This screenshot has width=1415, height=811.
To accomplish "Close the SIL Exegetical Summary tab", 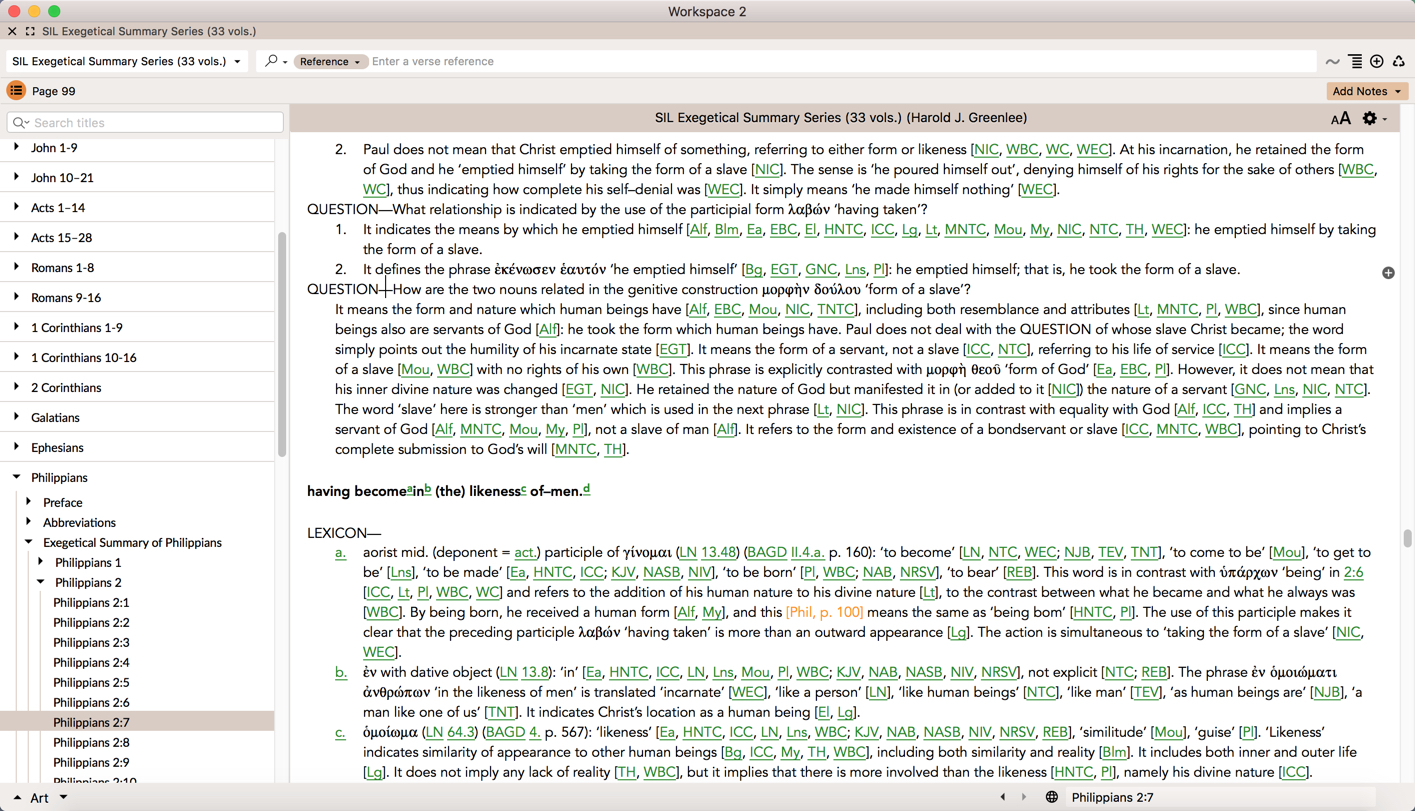I will 12,32.
